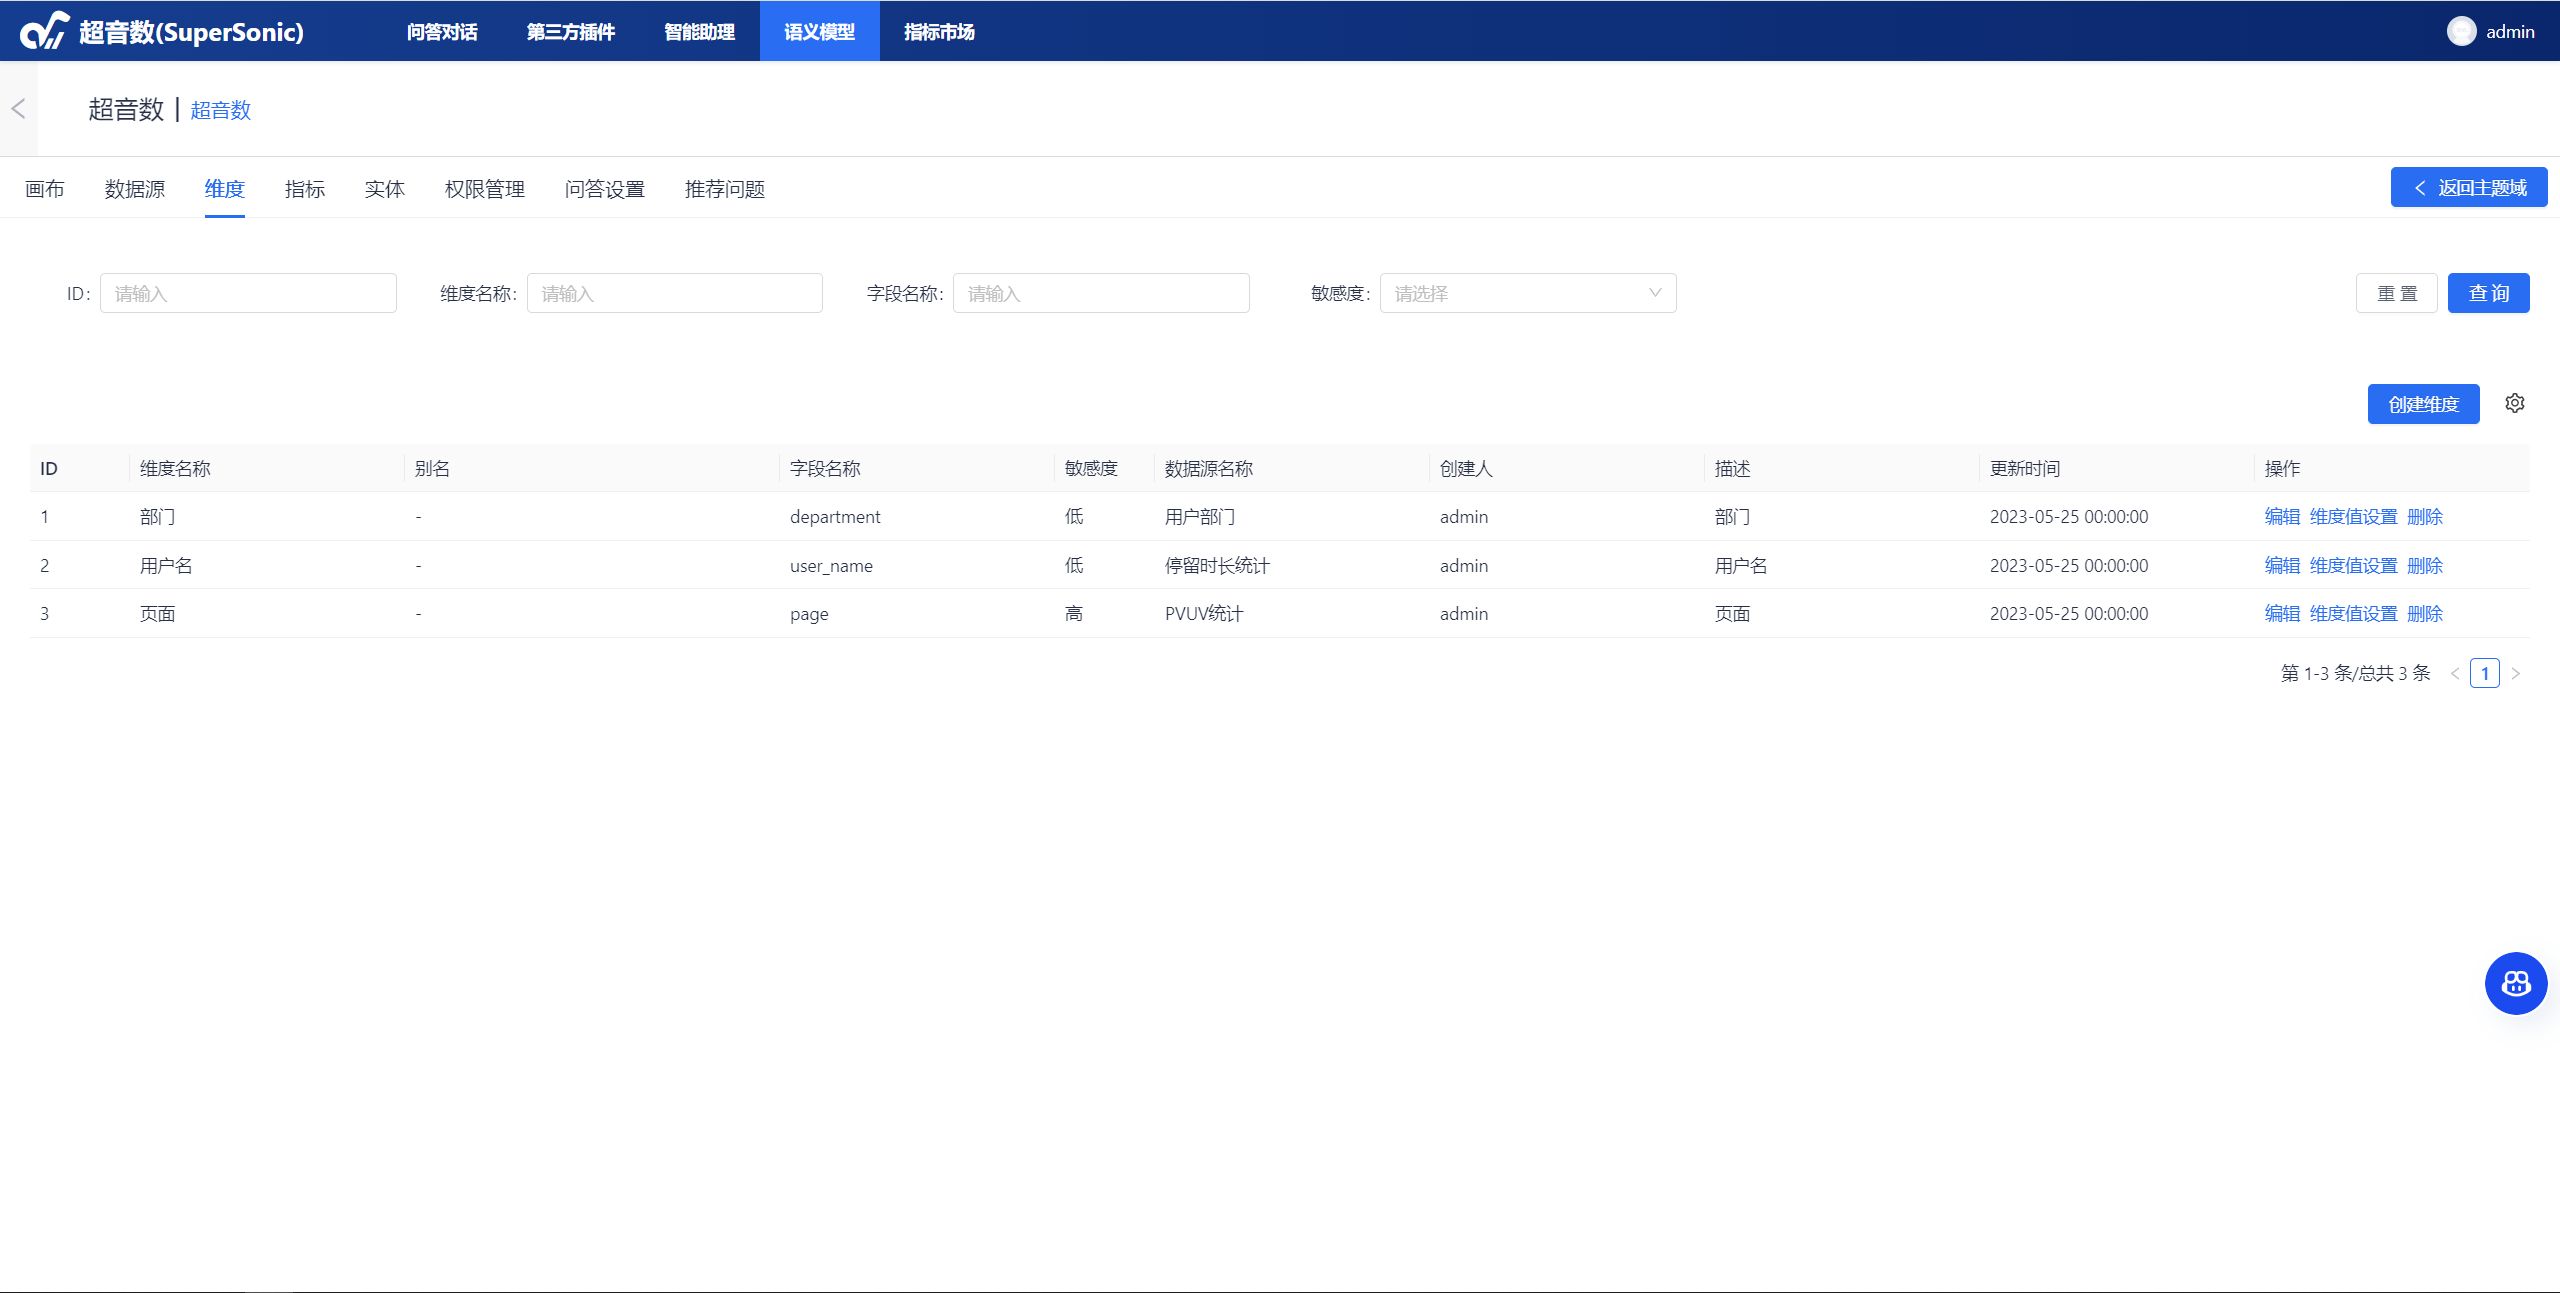Go to previous page arrow
Screen dimensions: 2560x1293
click(2455, 673)
